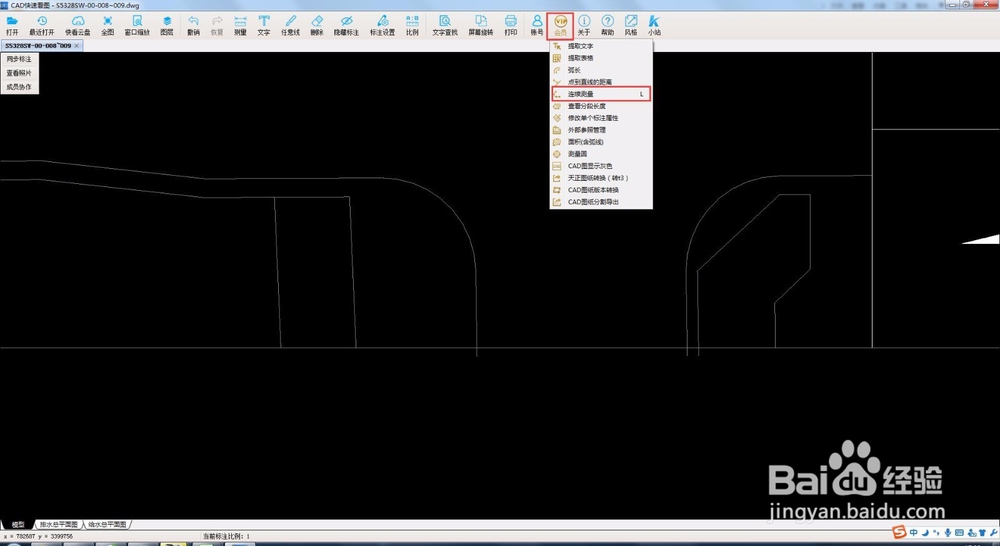1000x546 pixels.
Task: Switch to the 给水总平面图 layout tab
Action: (x=107, y=524)
